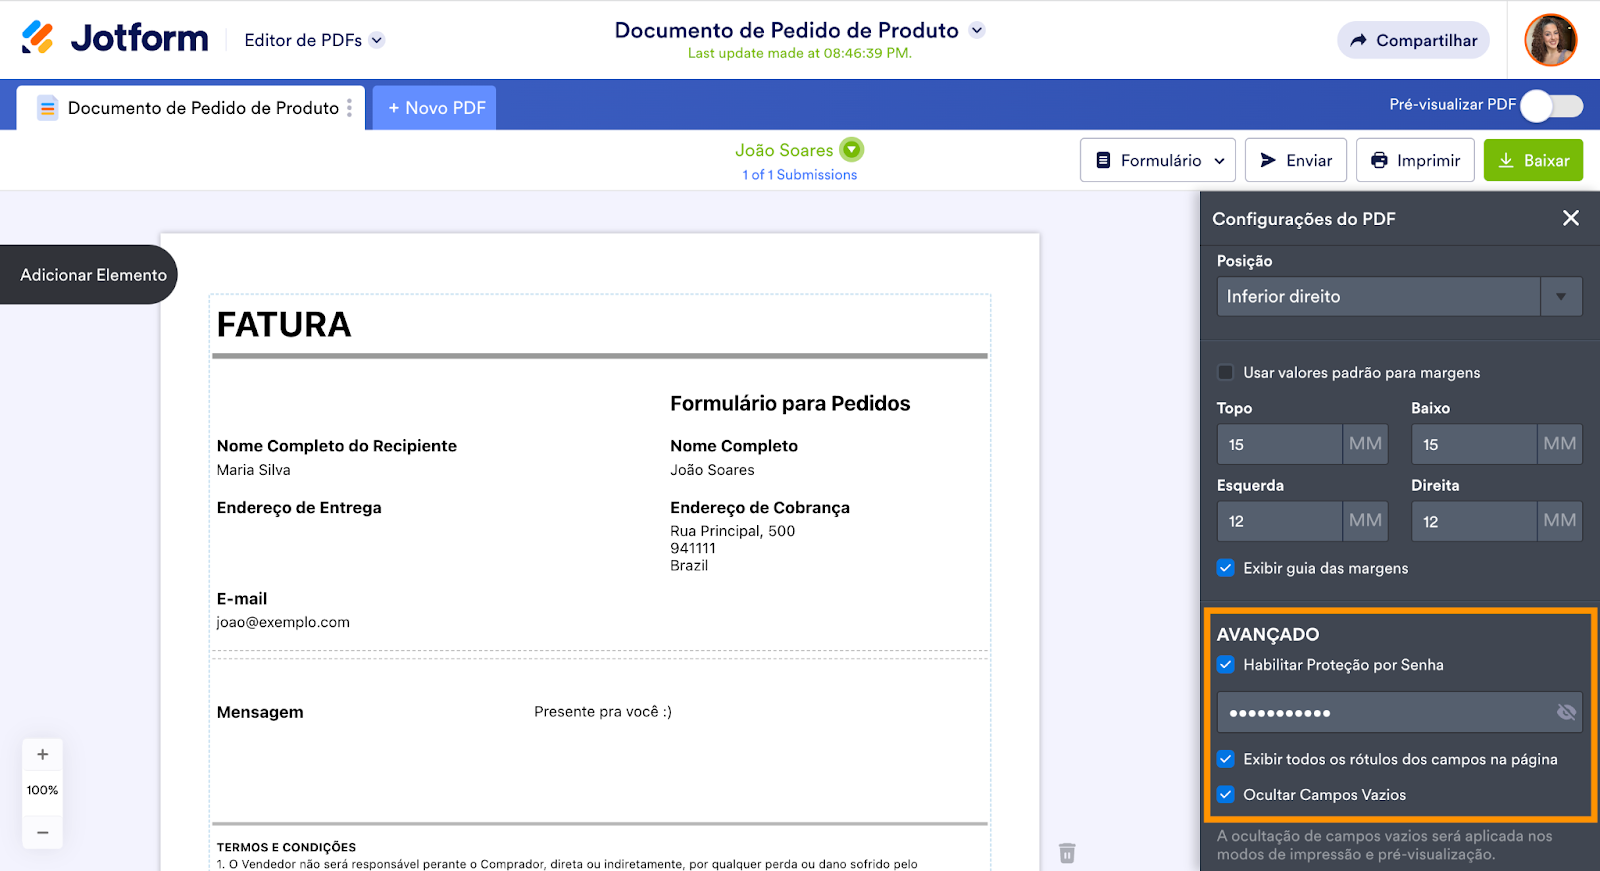Click the 100% zoom level indicator
The width and height of the screenshot is (1600, 871).
(x=43, y=790)
